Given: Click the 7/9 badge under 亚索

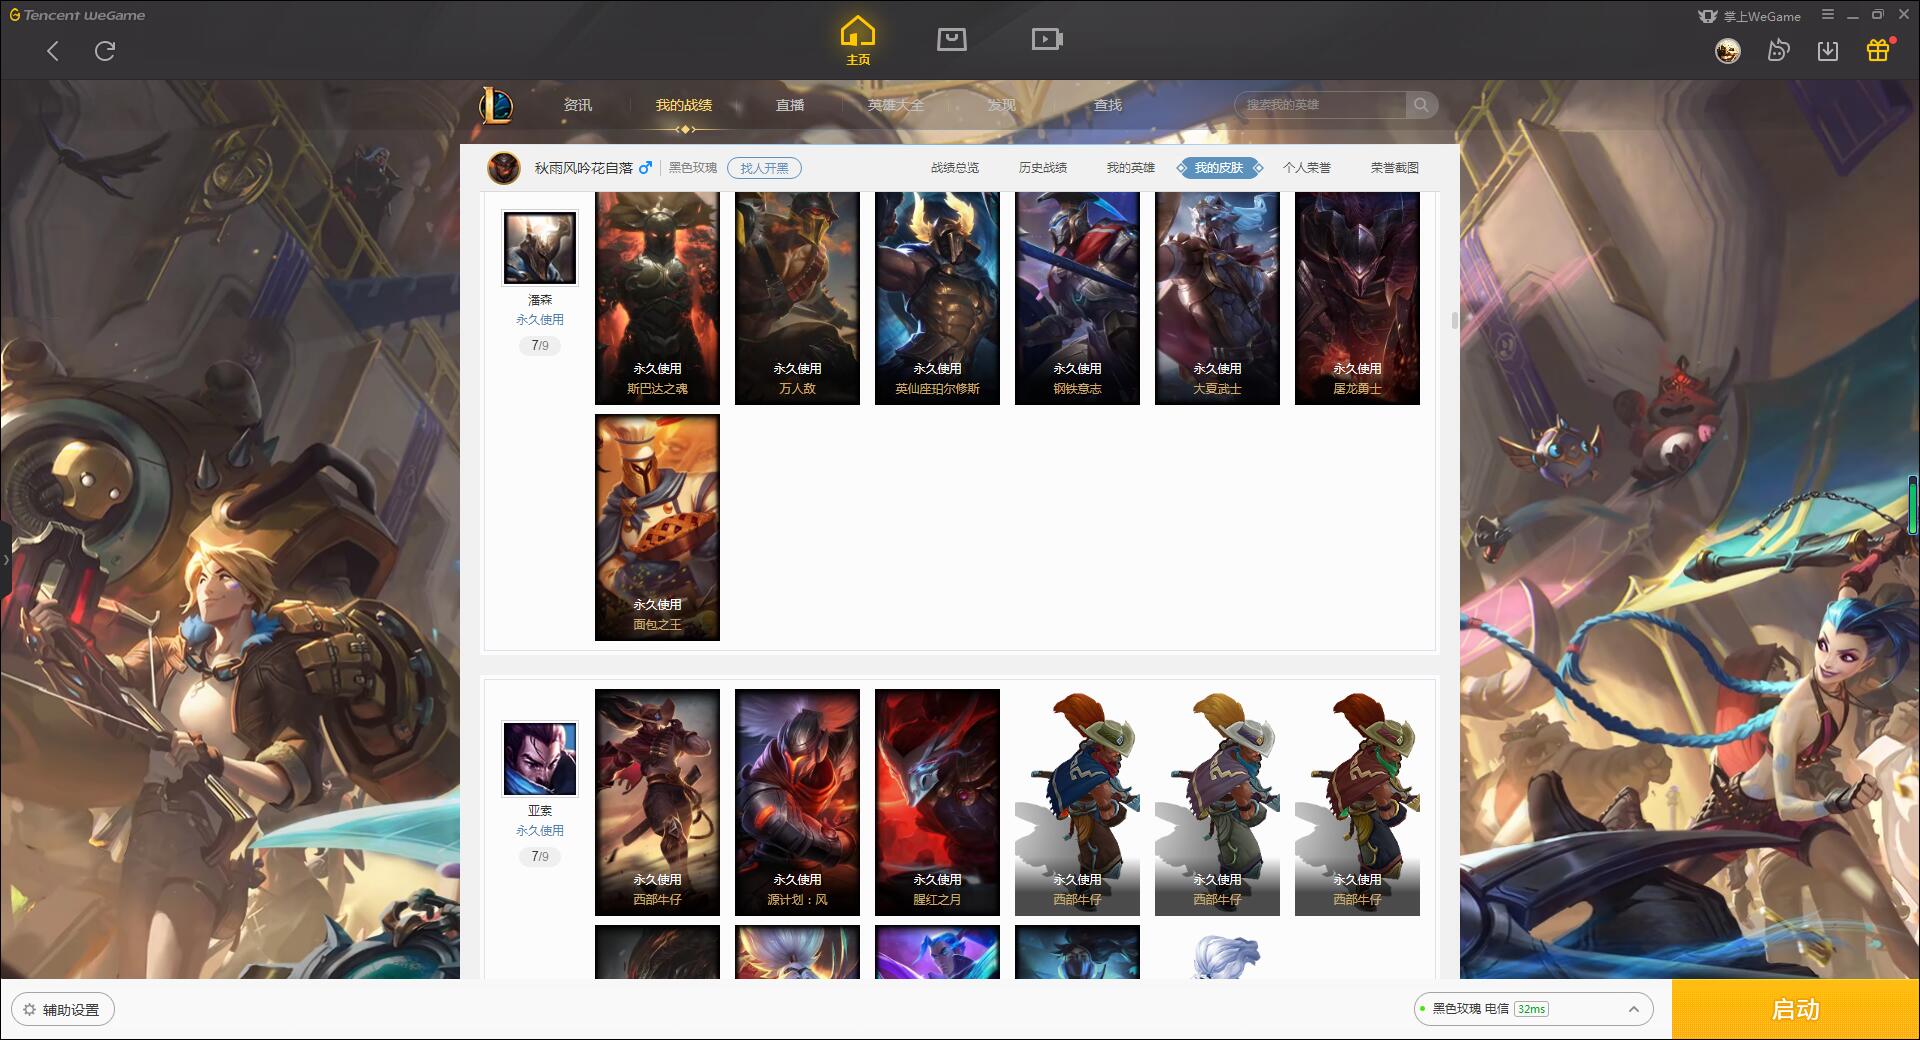Looking at the screenshot, I should coord(540,857).
